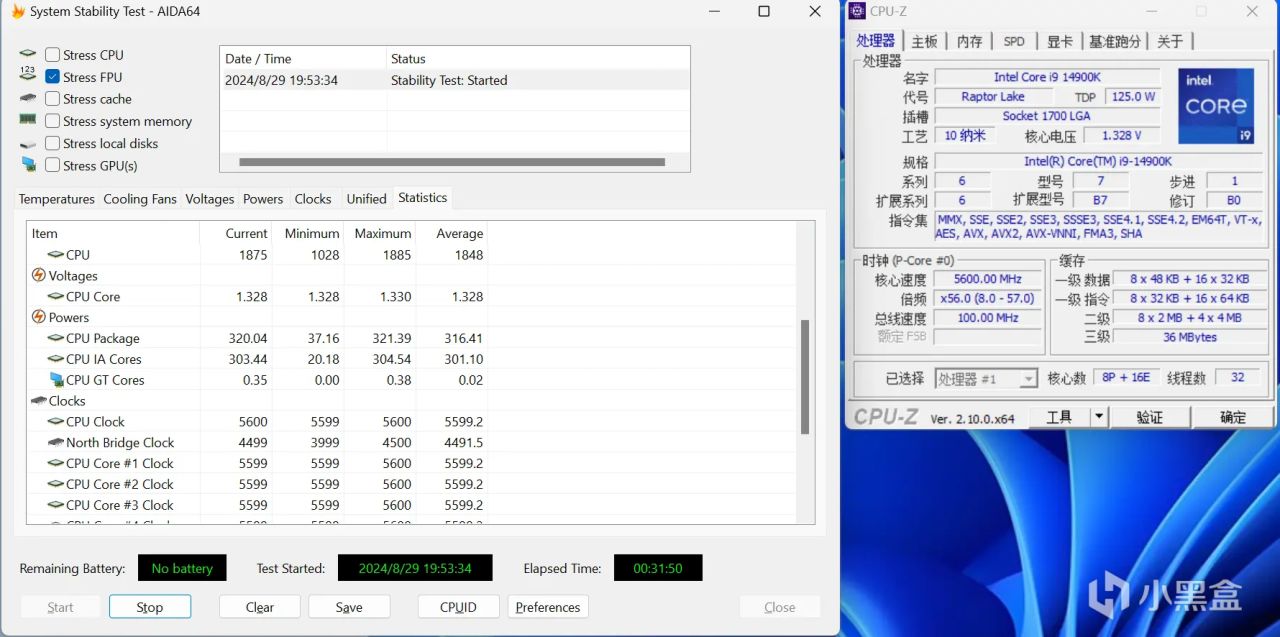Image resolution: width=1280 pixels, height=637 pixels.
Task: Click the chip icon beside Stress CPU
Action: 27,54
